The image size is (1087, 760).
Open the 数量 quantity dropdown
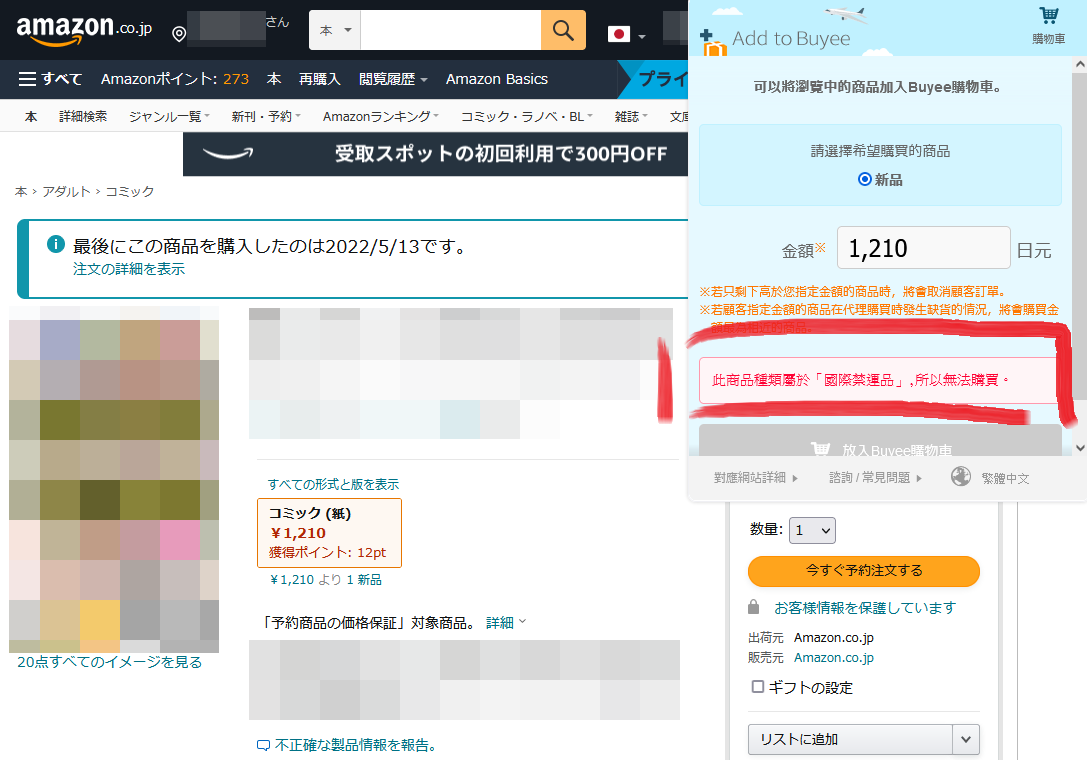(812, 530)
